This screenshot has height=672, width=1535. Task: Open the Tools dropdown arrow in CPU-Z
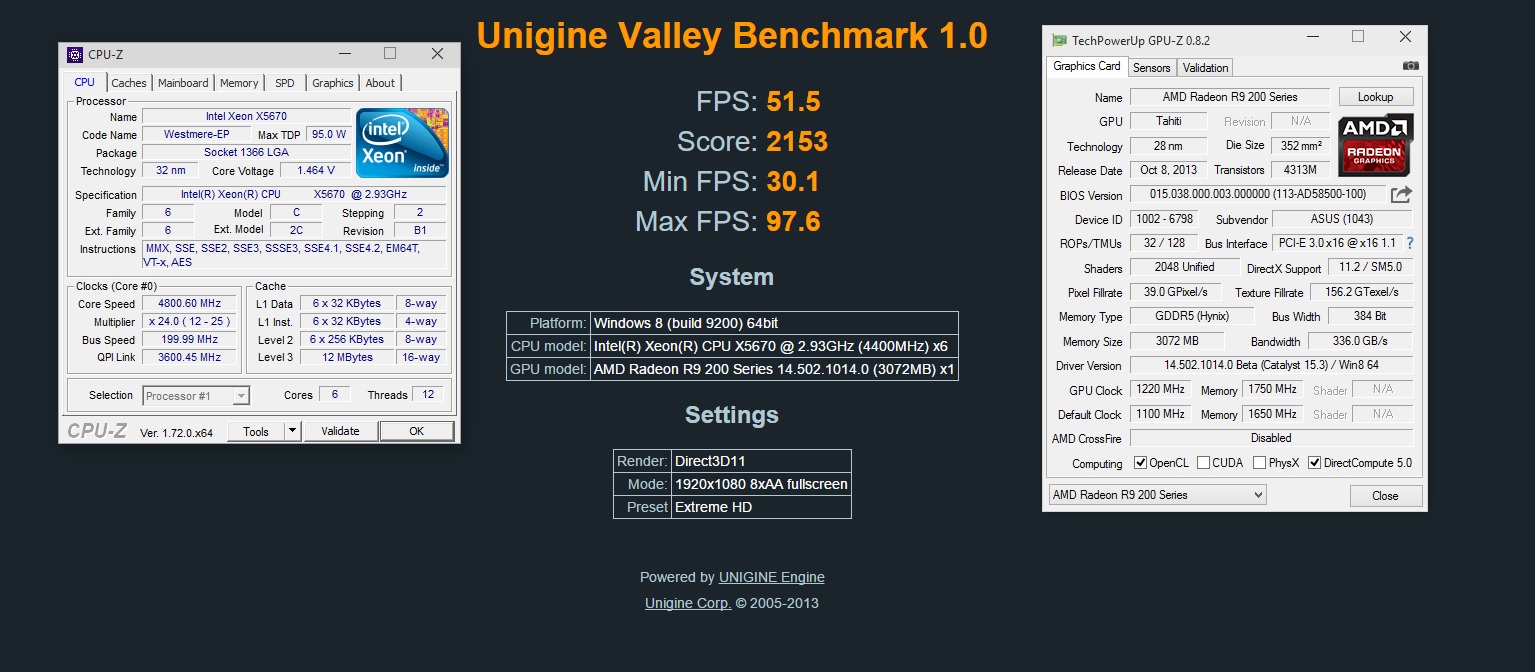click(292, 431)
